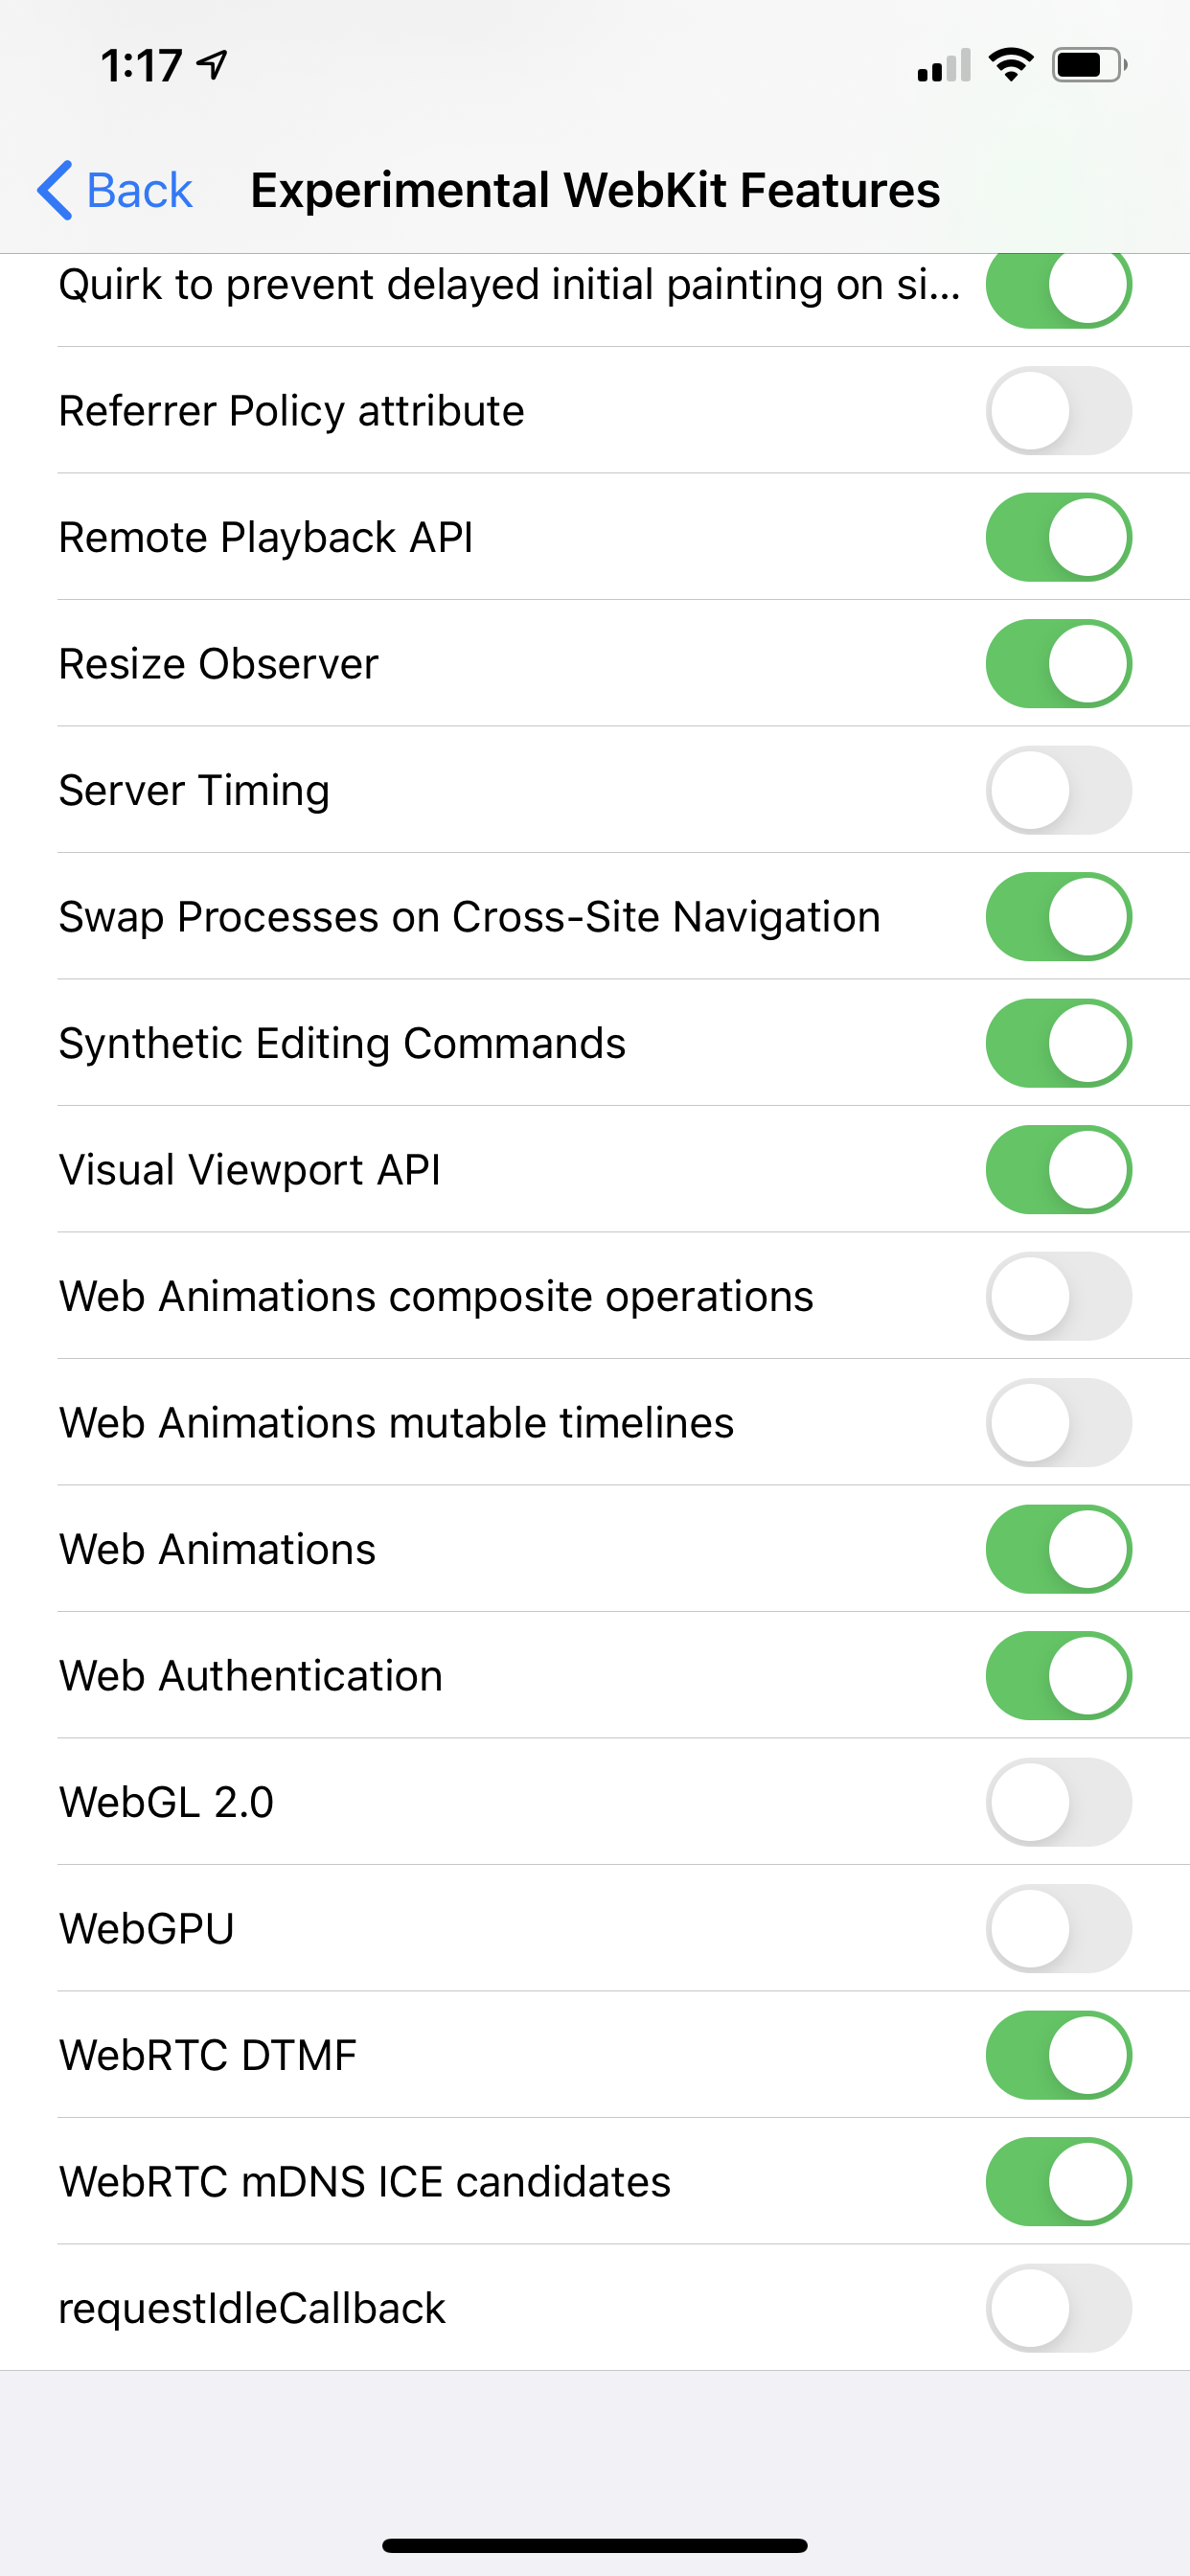The image size is (1190, 2576).
Task: Enable Web Animations mutable timelines
Action: [1058, 1423]
